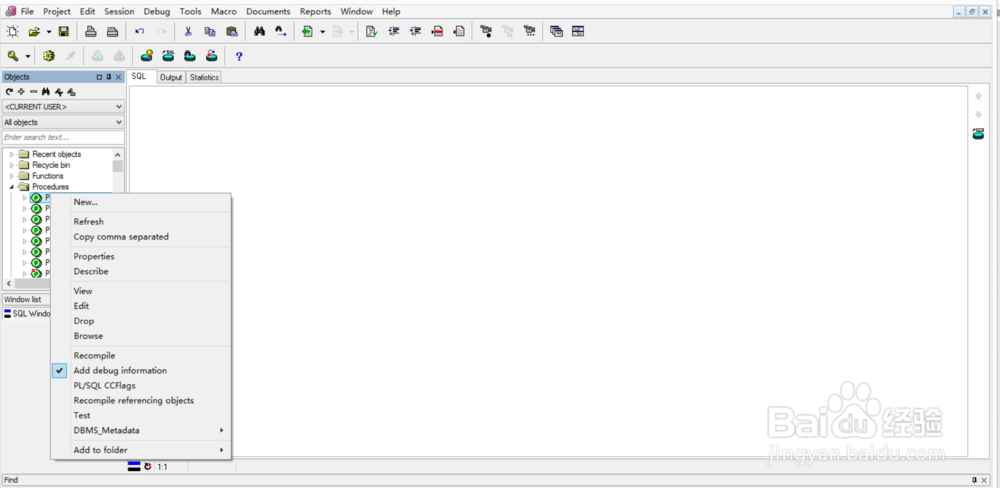Viewport: 1000px width, 488px height.
Task: Click the plus icon in Objects panel toolbar
Action: tap(21, 92)
